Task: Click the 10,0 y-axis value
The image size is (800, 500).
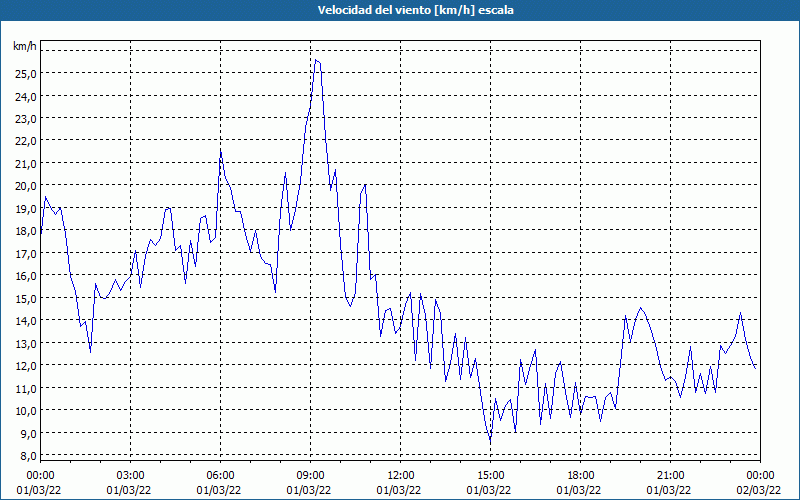Action: point(26,410)
